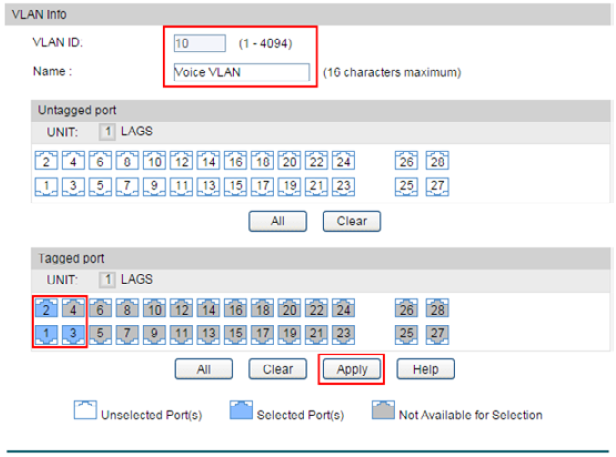
Task: Select untagged port 13 icon
Action: (x=209, y=186)
